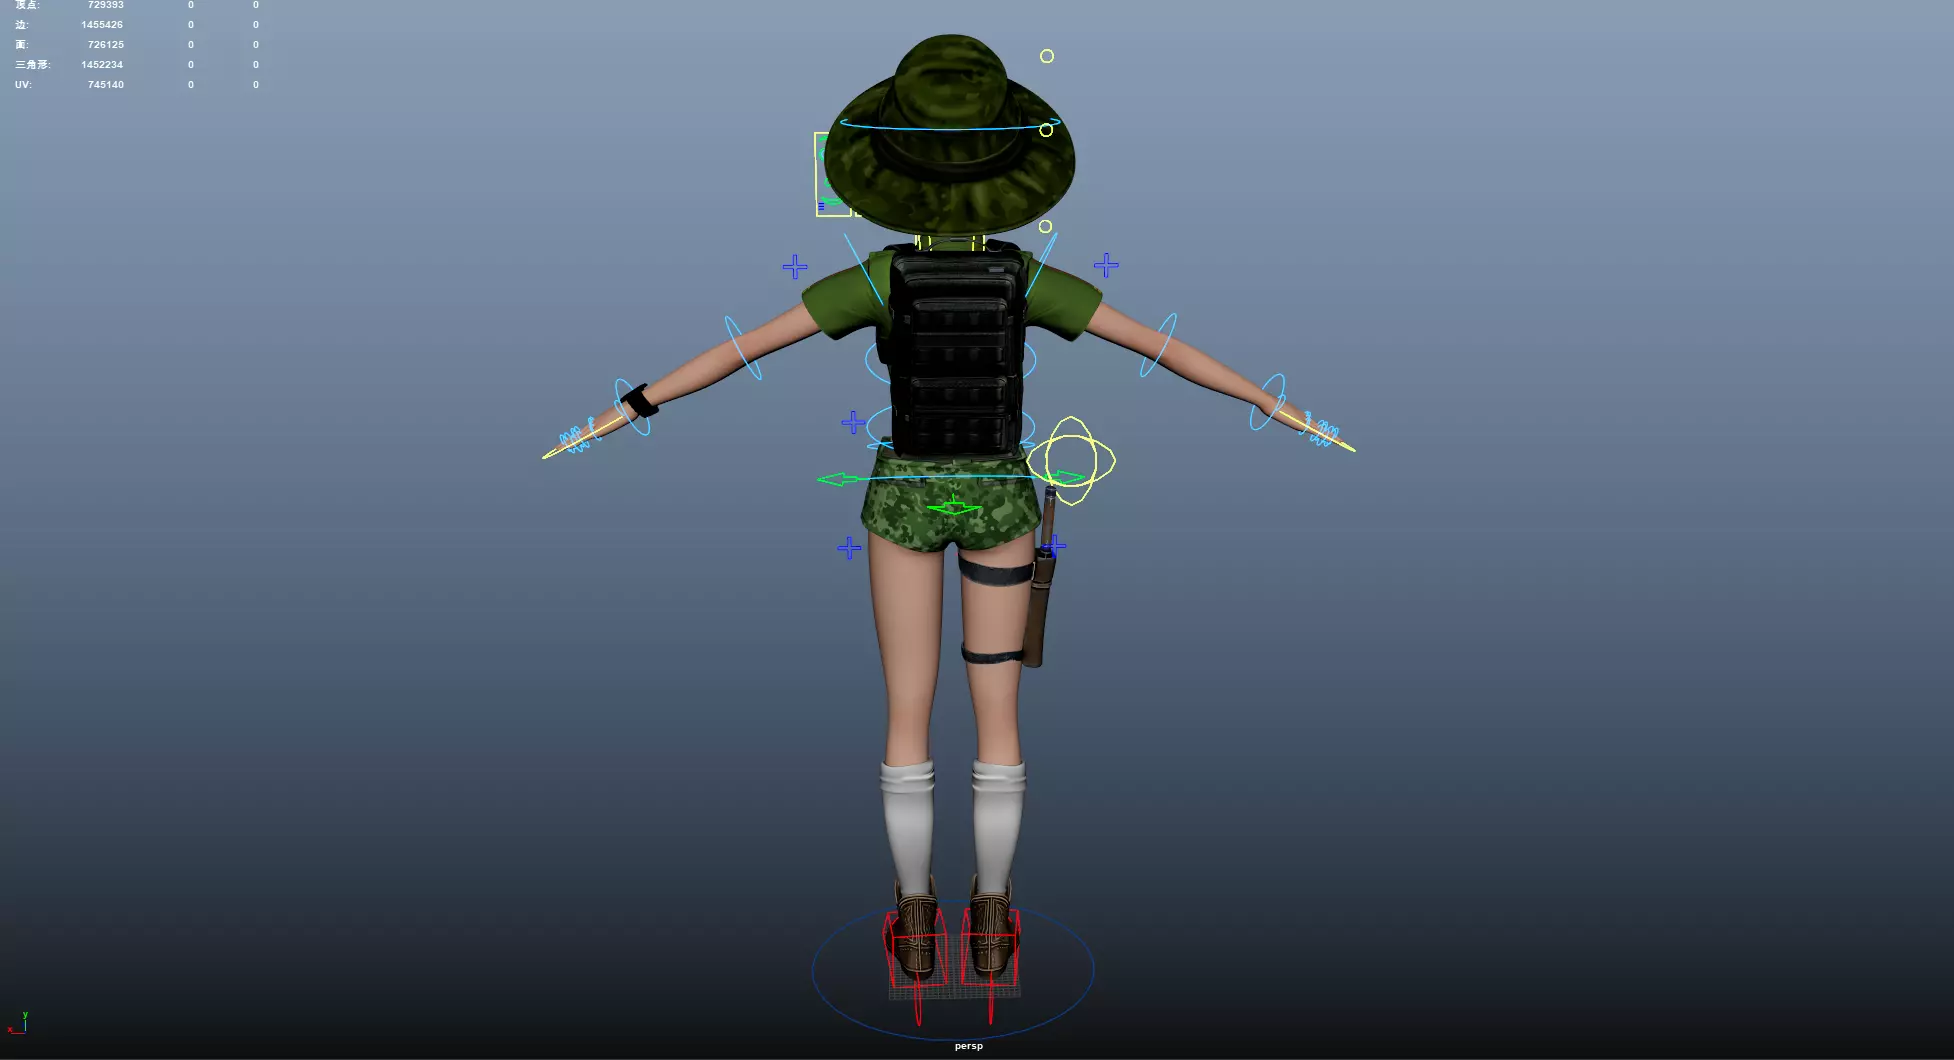Select the green arrow control left of the shorts
This screenshot has height=1060, width=1954.
(839, 480)
